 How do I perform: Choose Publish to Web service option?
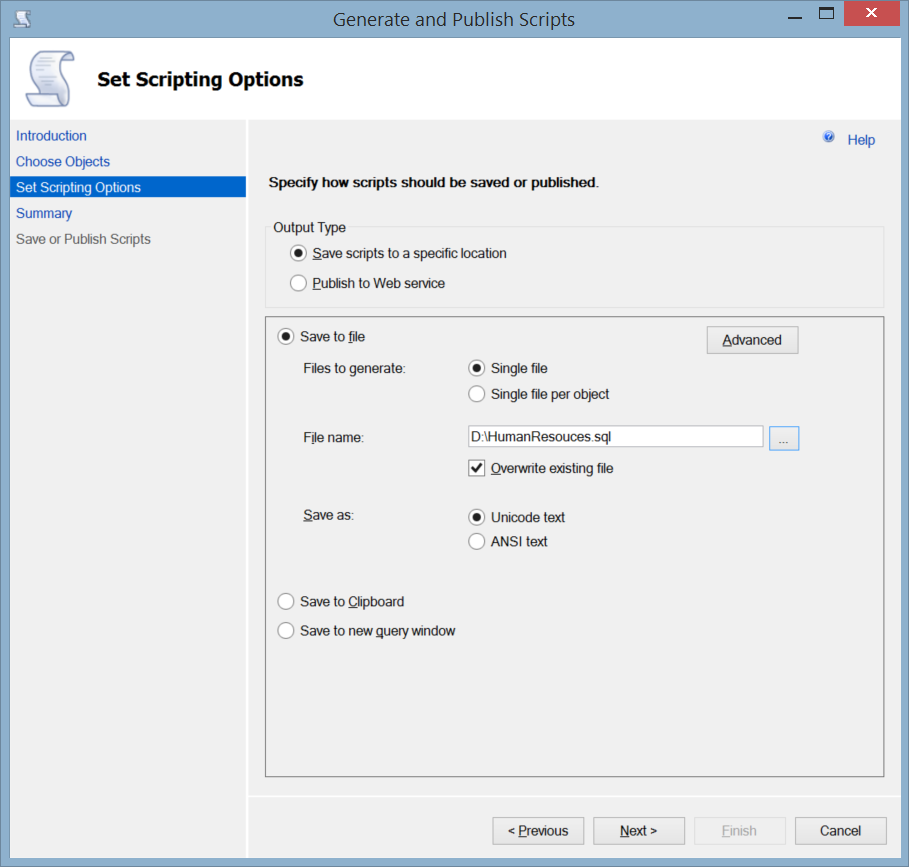[x=298, y=284]
